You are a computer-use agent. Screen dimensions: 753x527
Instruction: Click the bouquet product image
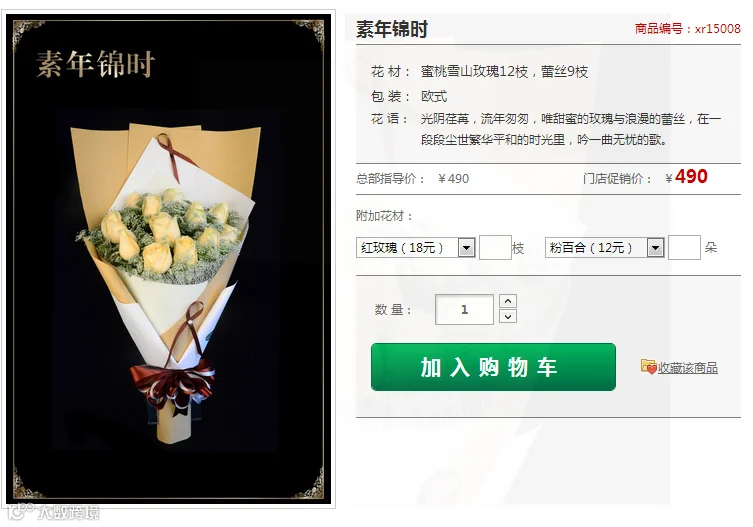click(x=169, y=259)
